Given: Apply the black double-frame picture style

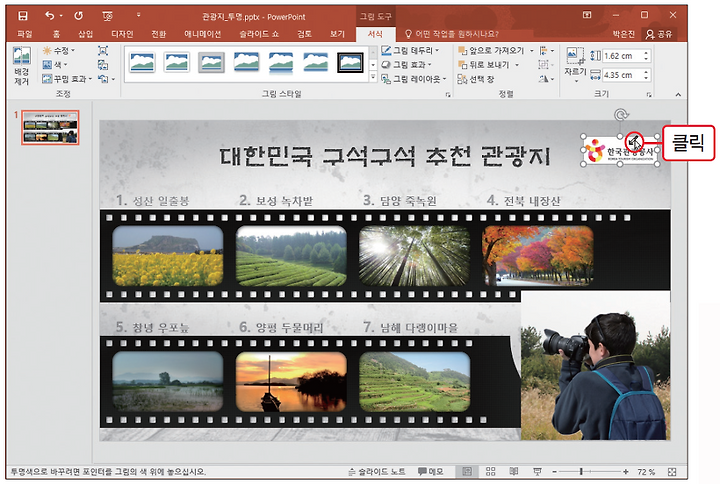Looking at the screenshot, I should click(x=351, y=62).
